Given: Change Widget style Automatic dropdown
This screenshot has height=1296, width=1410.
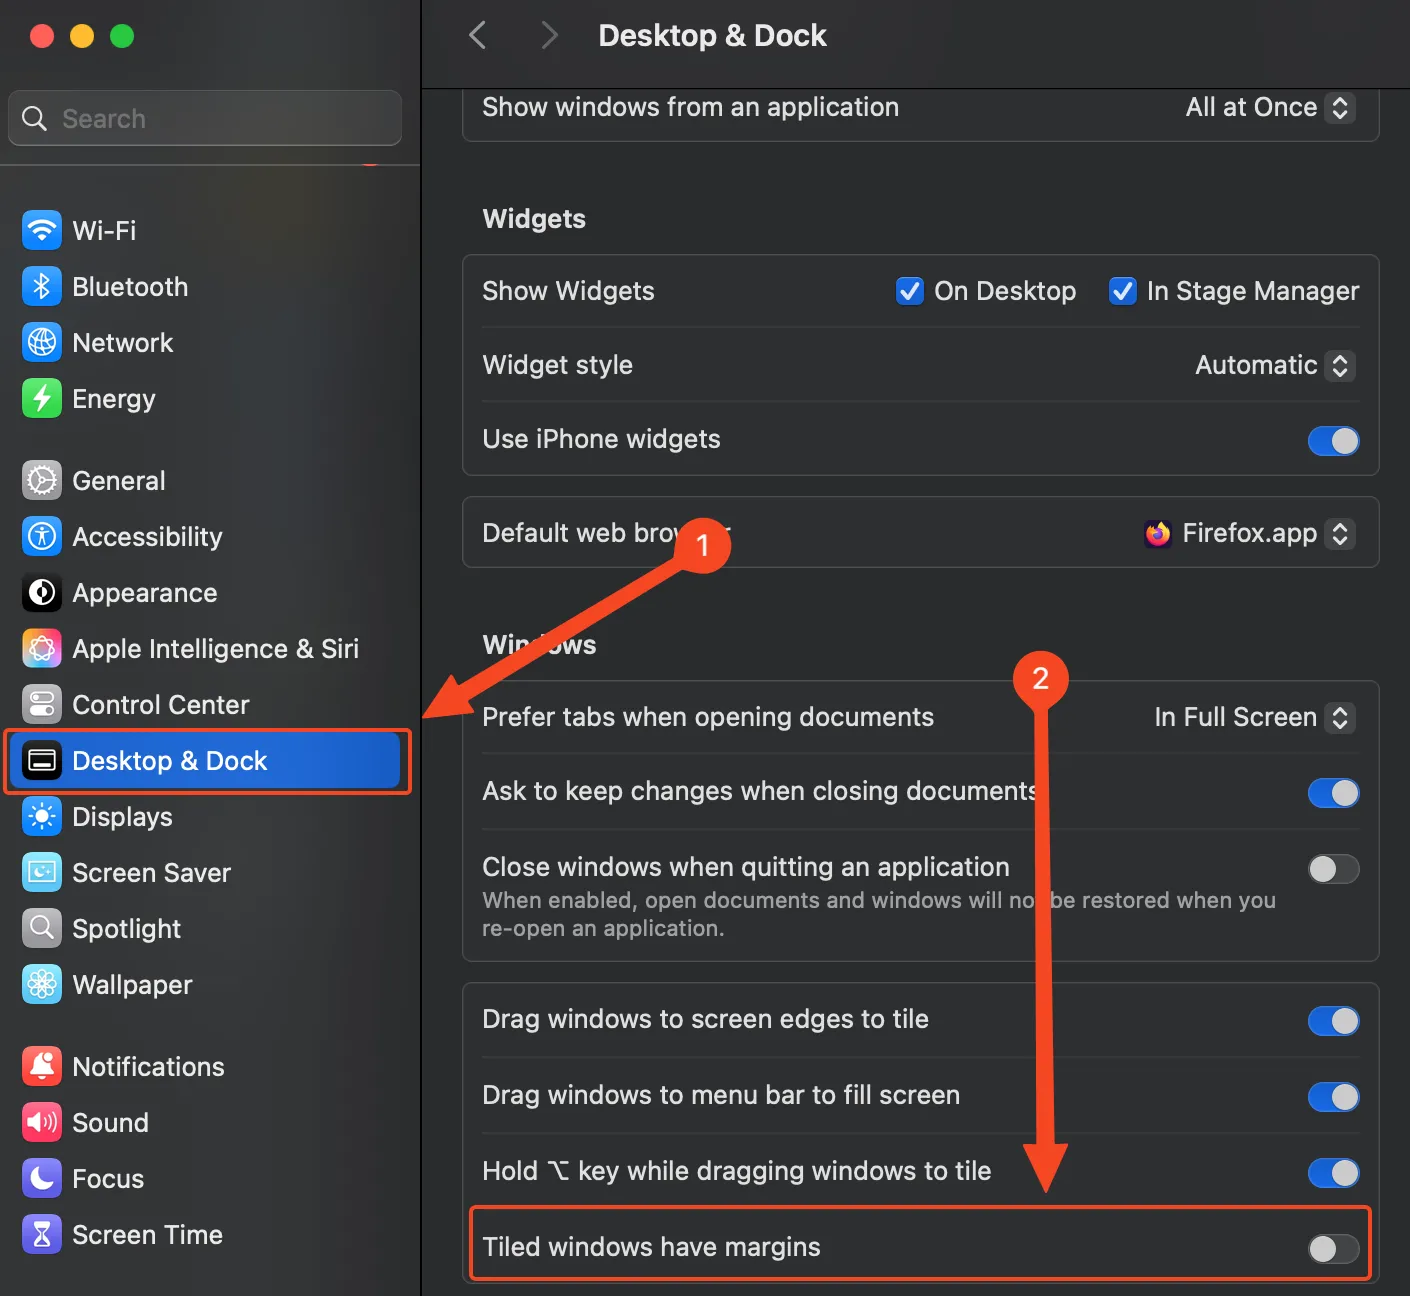Looking at the screenshot, I should (x=1275, y=366).
